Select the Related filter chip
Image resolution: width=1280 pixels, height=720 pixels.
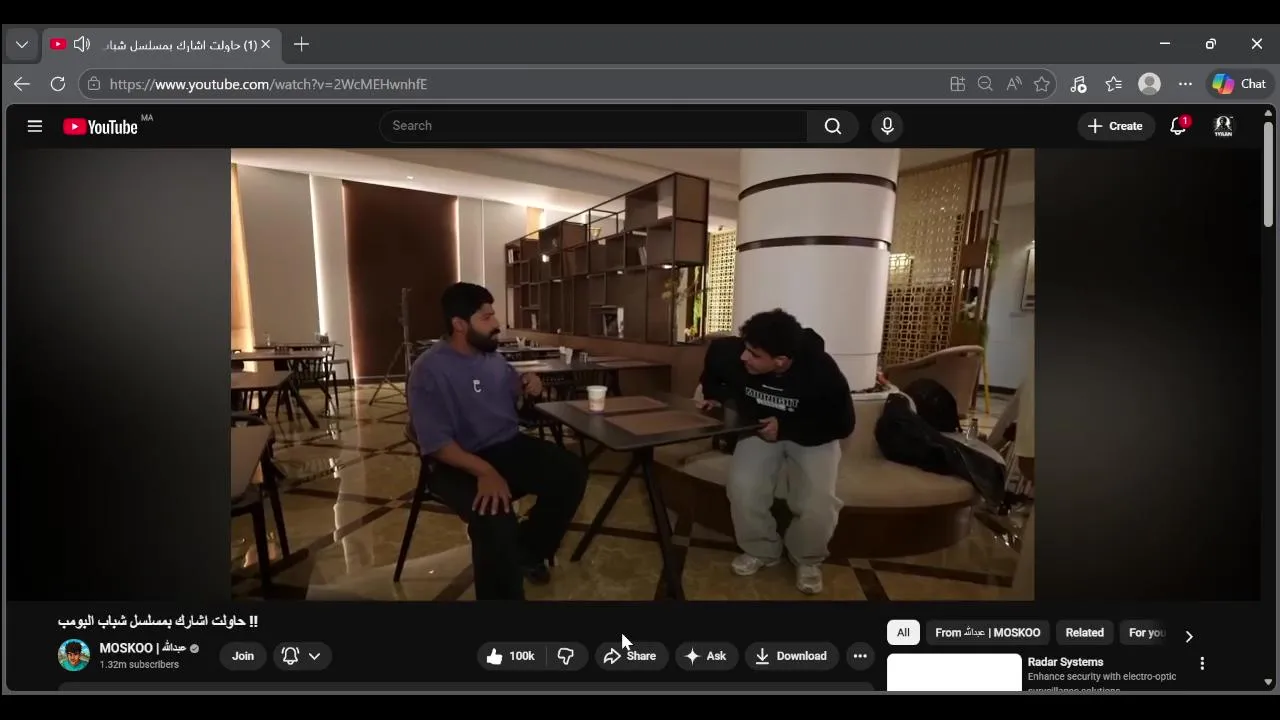1085,633
